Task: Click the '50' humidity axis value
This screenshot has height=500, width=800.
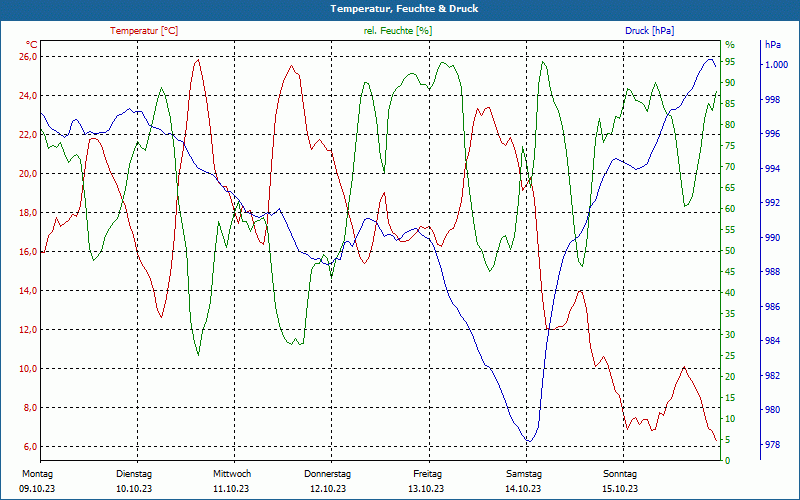Action: coord(730,251)
